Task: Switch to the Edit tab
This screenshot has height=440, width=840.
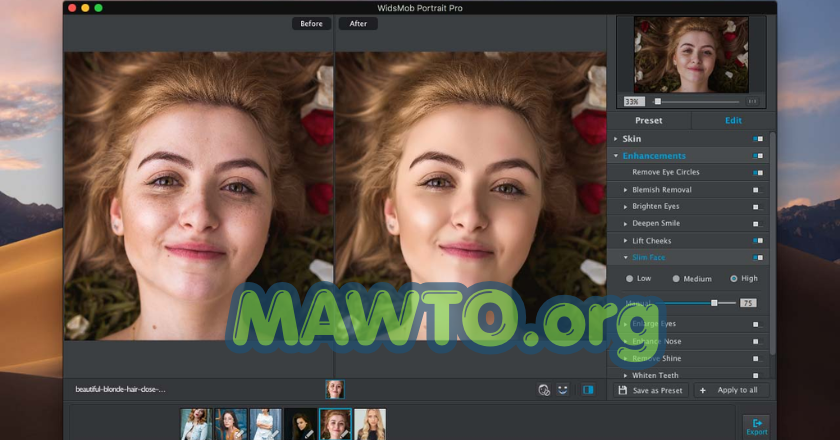Action: (733, 121)
